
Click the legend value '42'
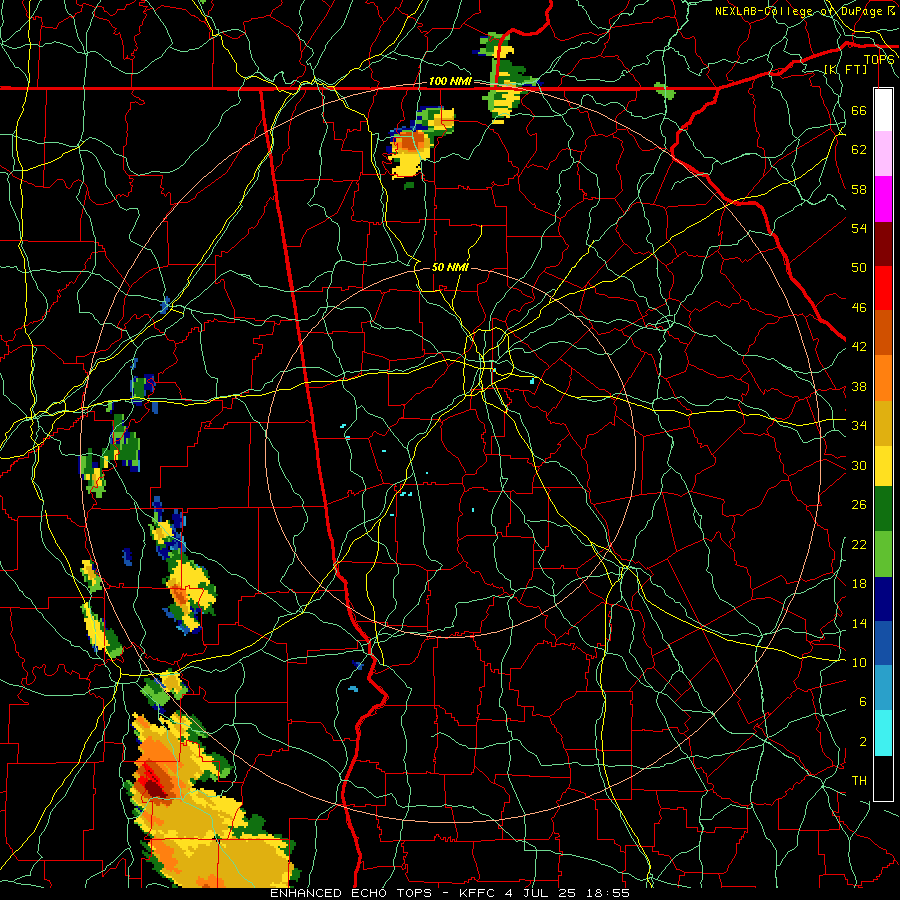[859, 346]
